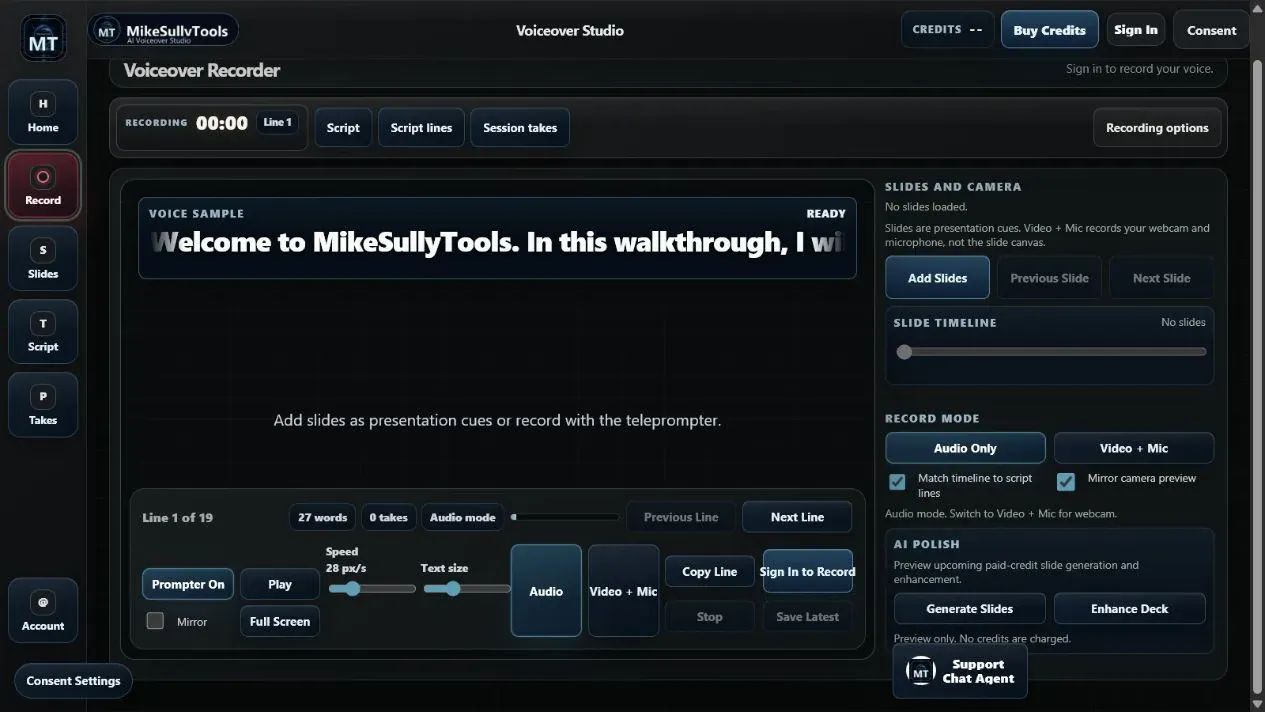Switch to the Script lines tab
This screenshot has width=1265, height=712.
coord(421,128)
